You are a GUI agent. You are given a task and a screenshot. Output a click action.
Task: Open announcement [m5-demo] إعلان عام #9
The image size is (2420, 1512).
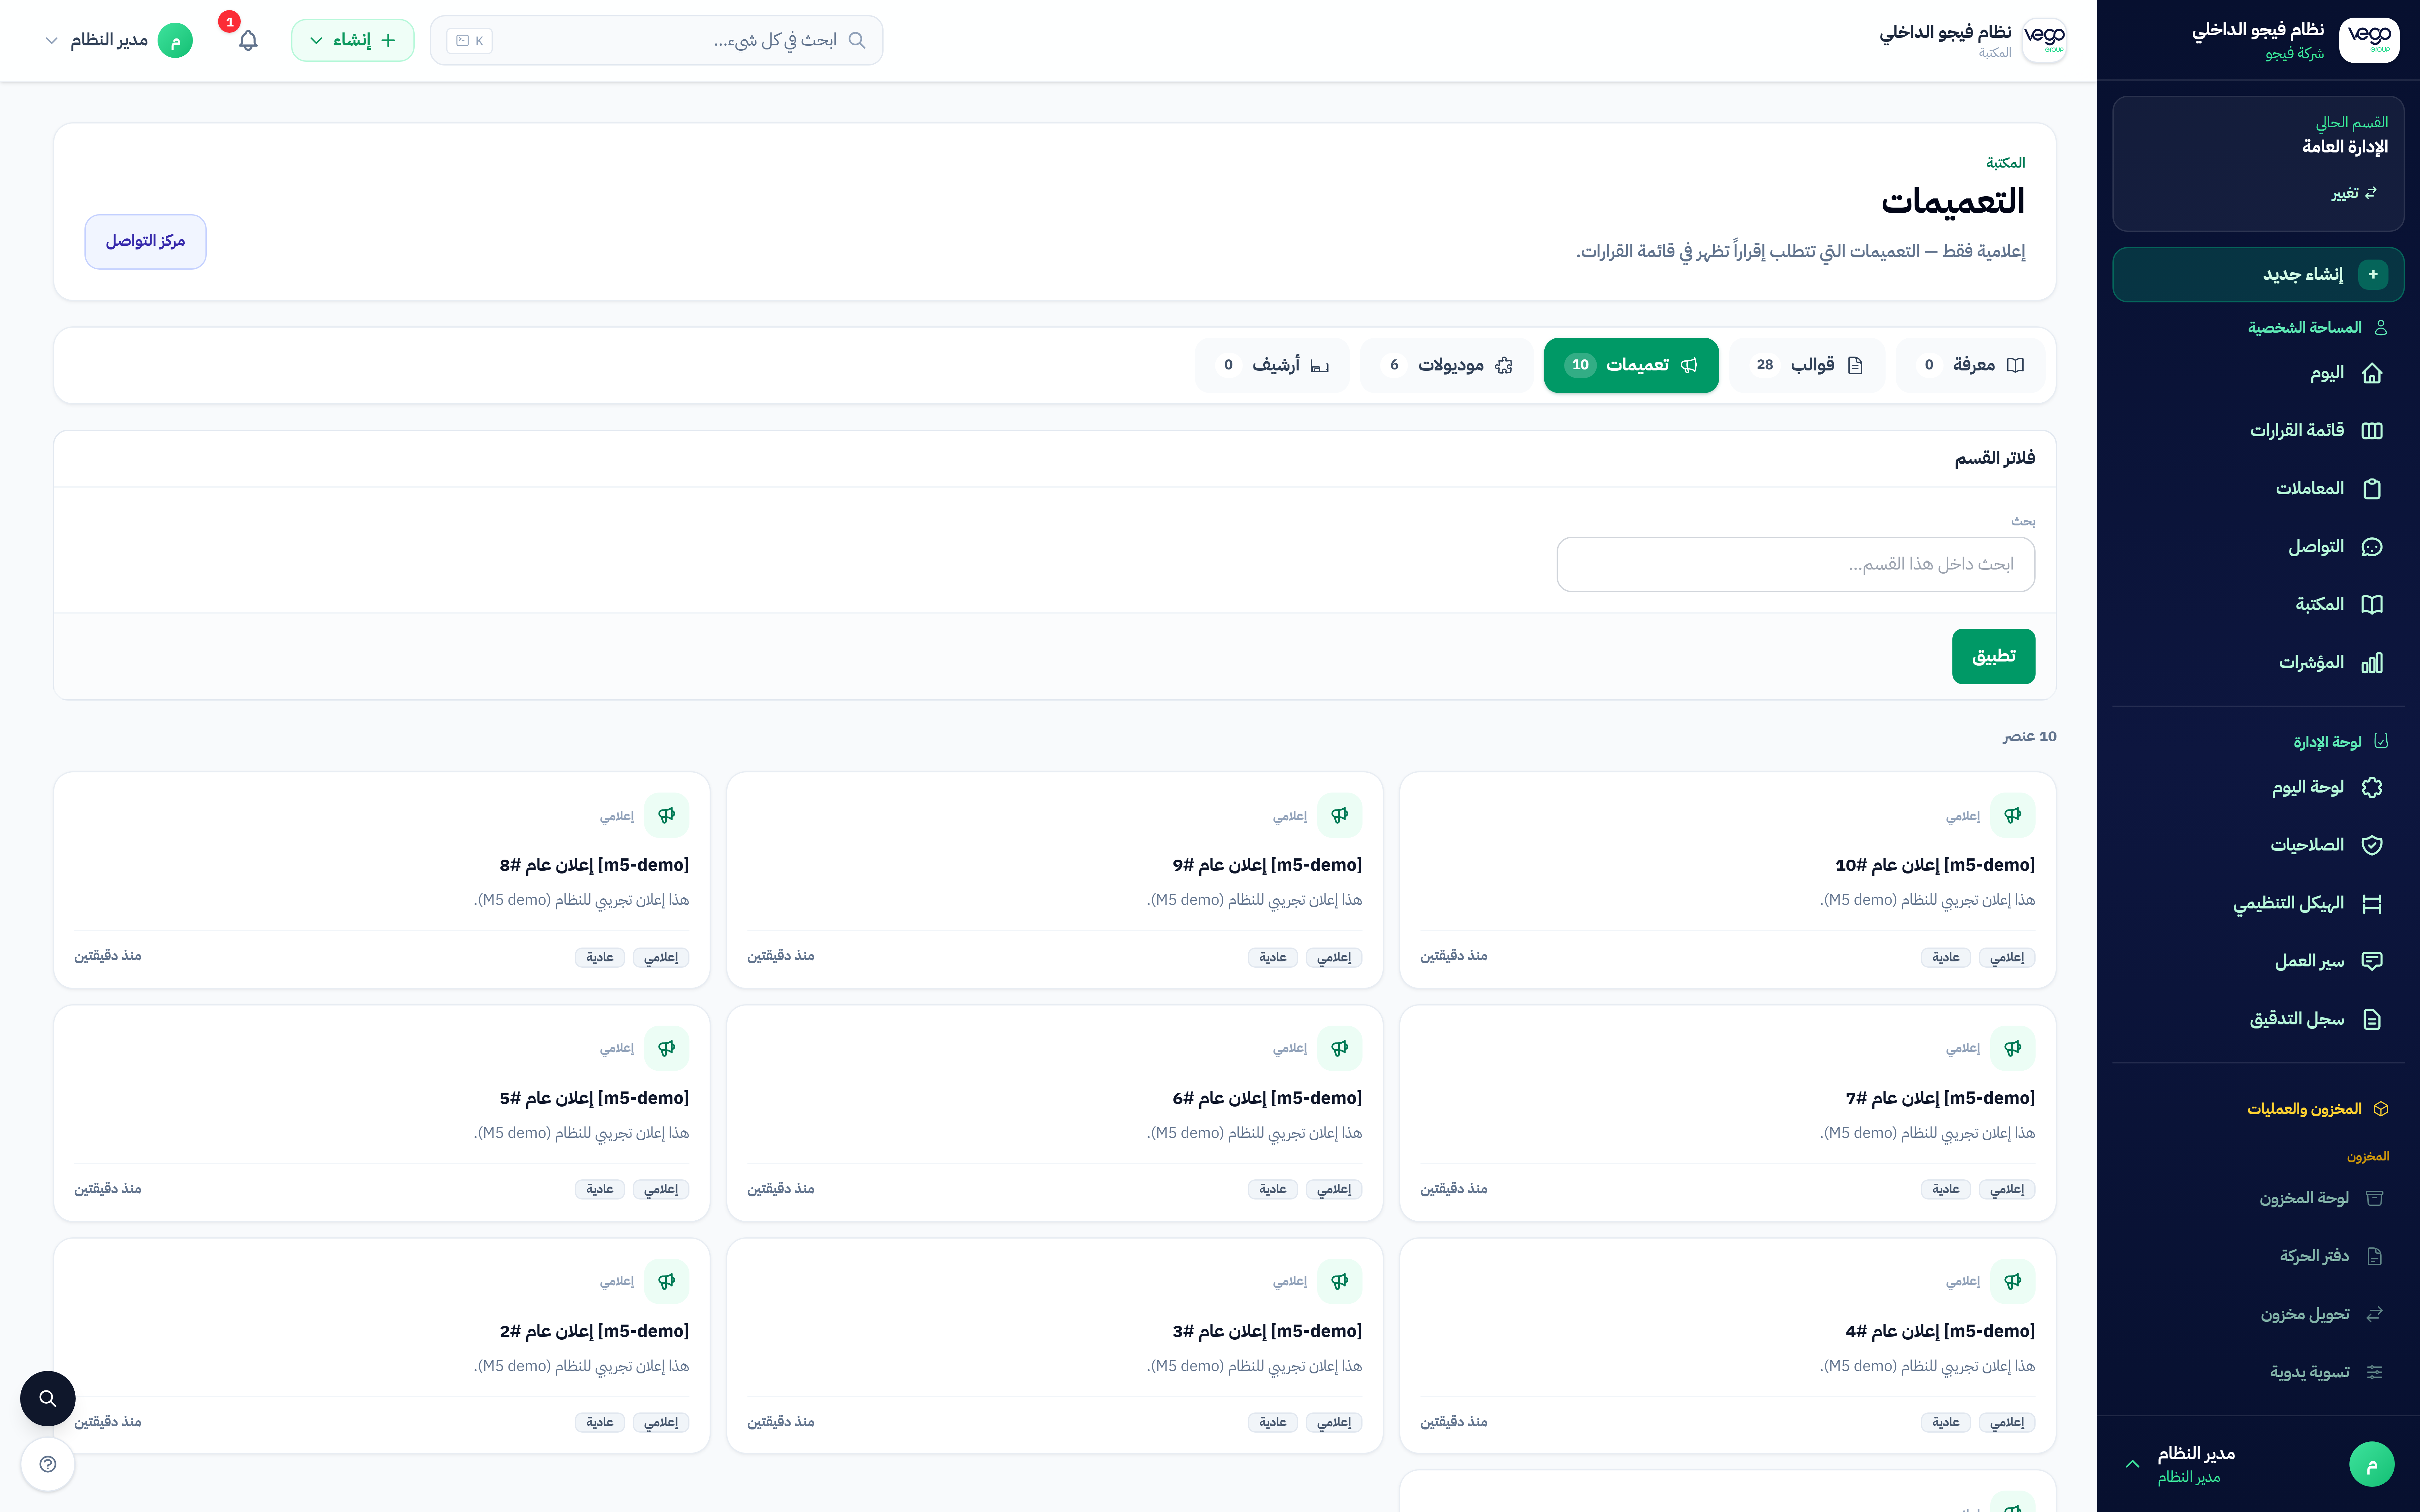point(1267,865)
